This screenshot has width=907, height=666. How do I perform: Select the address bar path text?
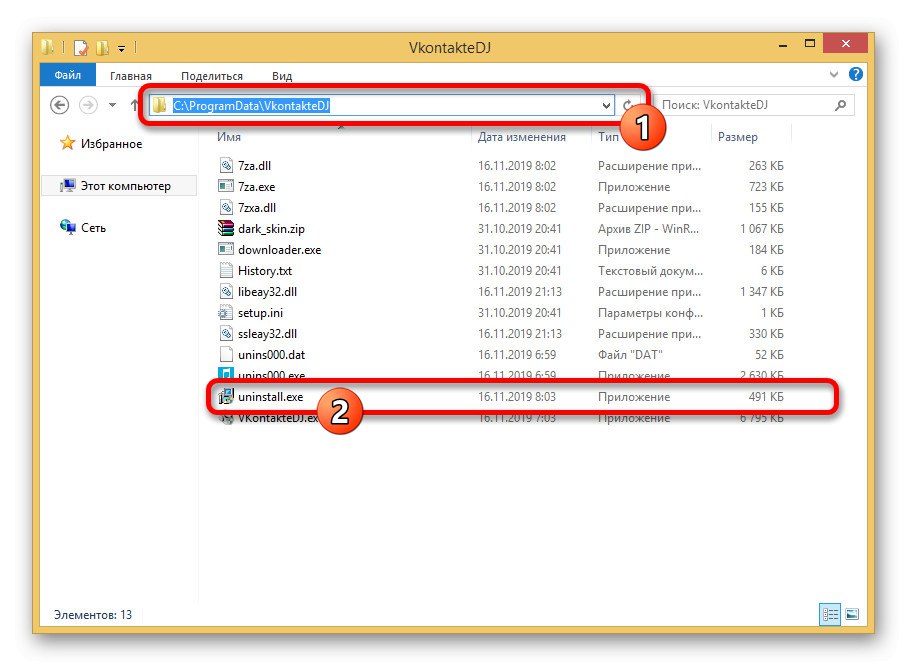pyautogui.click(x=251, y=106)
